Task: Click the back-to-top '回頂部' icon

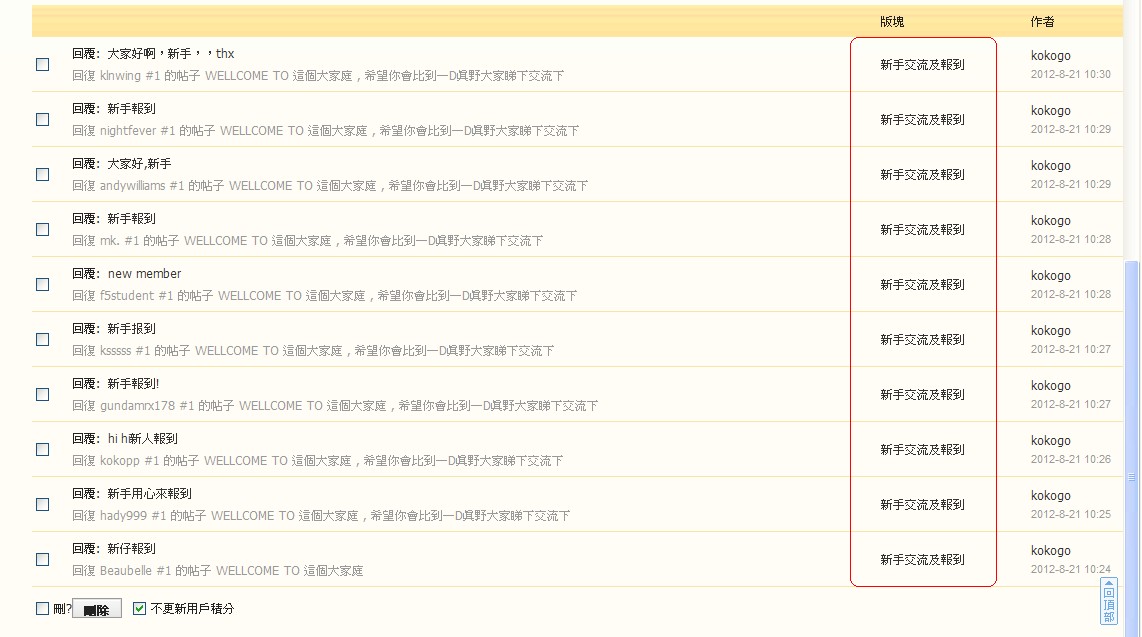Action: pyautogui.click(x=1108, y=601)
